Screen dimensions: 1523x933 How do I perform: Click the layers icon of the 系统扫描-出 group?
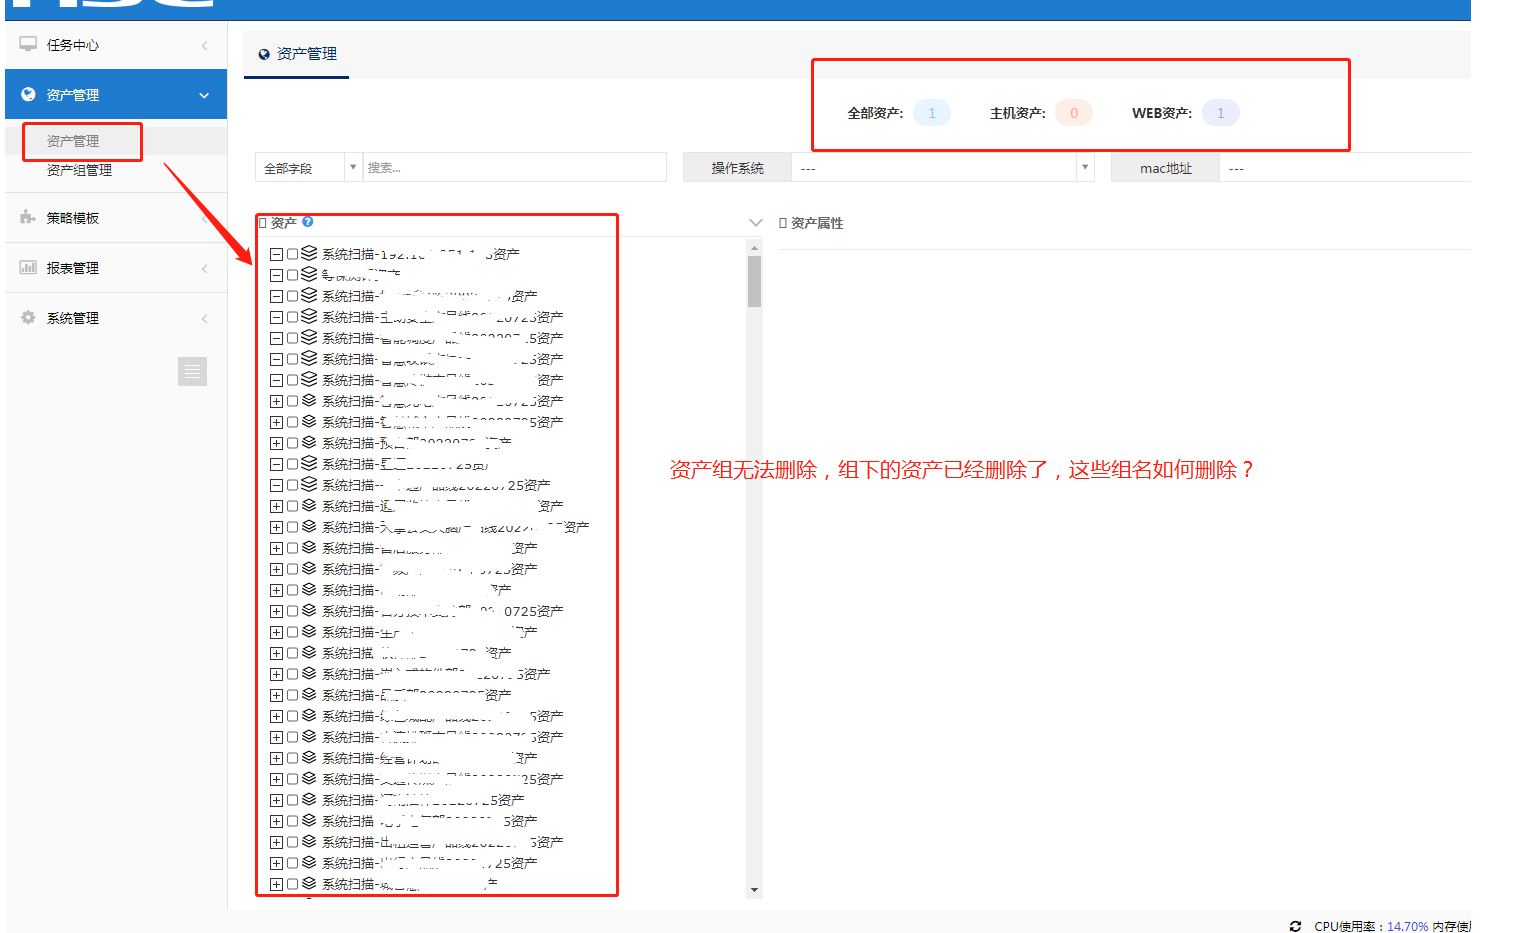pyautogui.click(x=309, y=841)
